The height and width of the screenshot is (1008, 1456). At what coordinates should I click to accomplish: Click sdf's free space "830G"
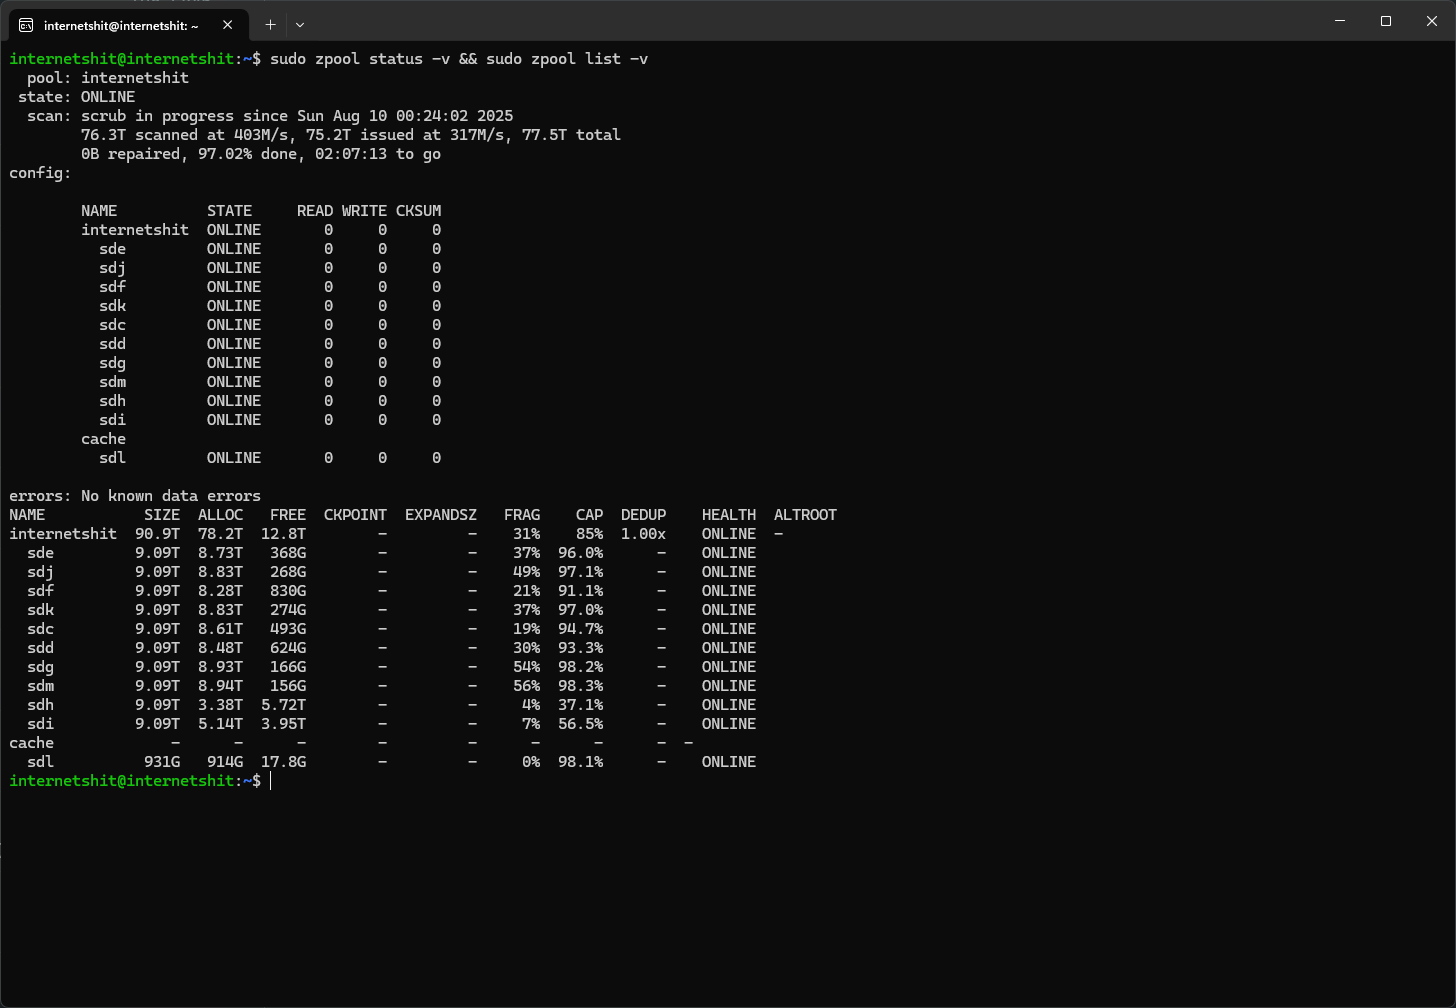point(288,591)
